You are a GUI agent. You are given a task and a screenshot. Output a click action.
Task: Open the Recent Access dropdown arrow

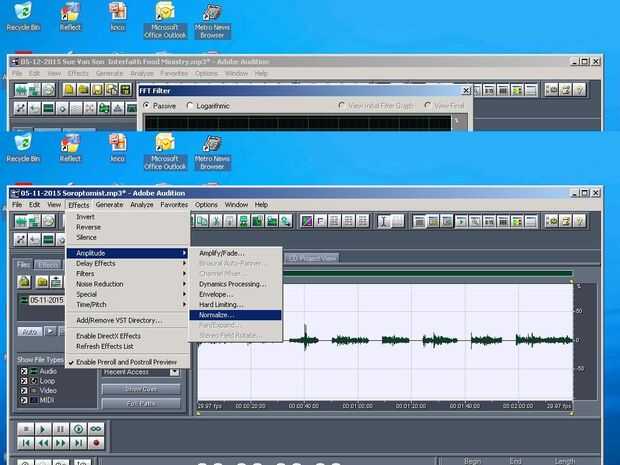tap(174, 372)
